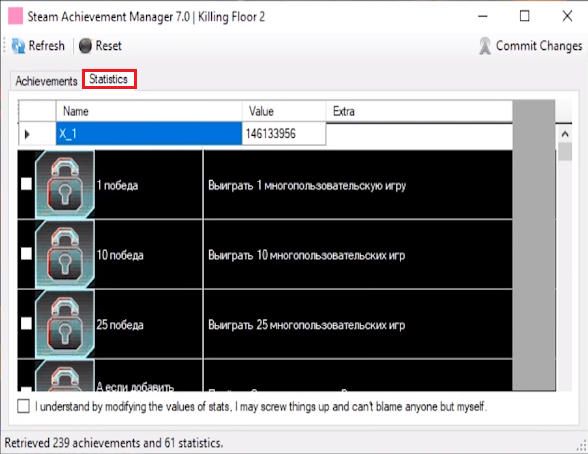Image resolution: width=588 pixels, height=454 pixels.
Task: Check the '25 победа' achievement checkbox
Action: point(26,323)
